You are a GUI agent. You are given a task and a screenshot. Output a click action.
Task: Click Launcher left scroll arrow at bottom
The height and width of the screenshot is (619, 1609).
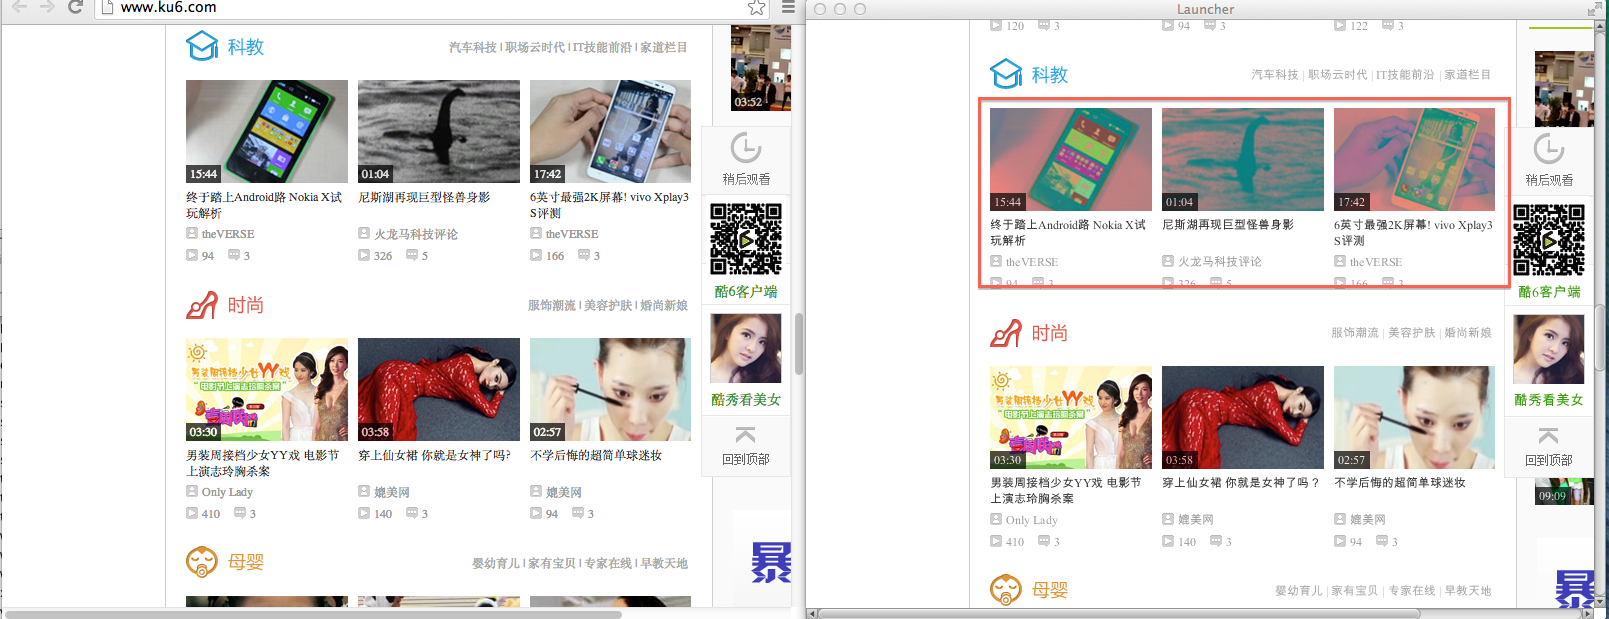[x=812, y=613]
